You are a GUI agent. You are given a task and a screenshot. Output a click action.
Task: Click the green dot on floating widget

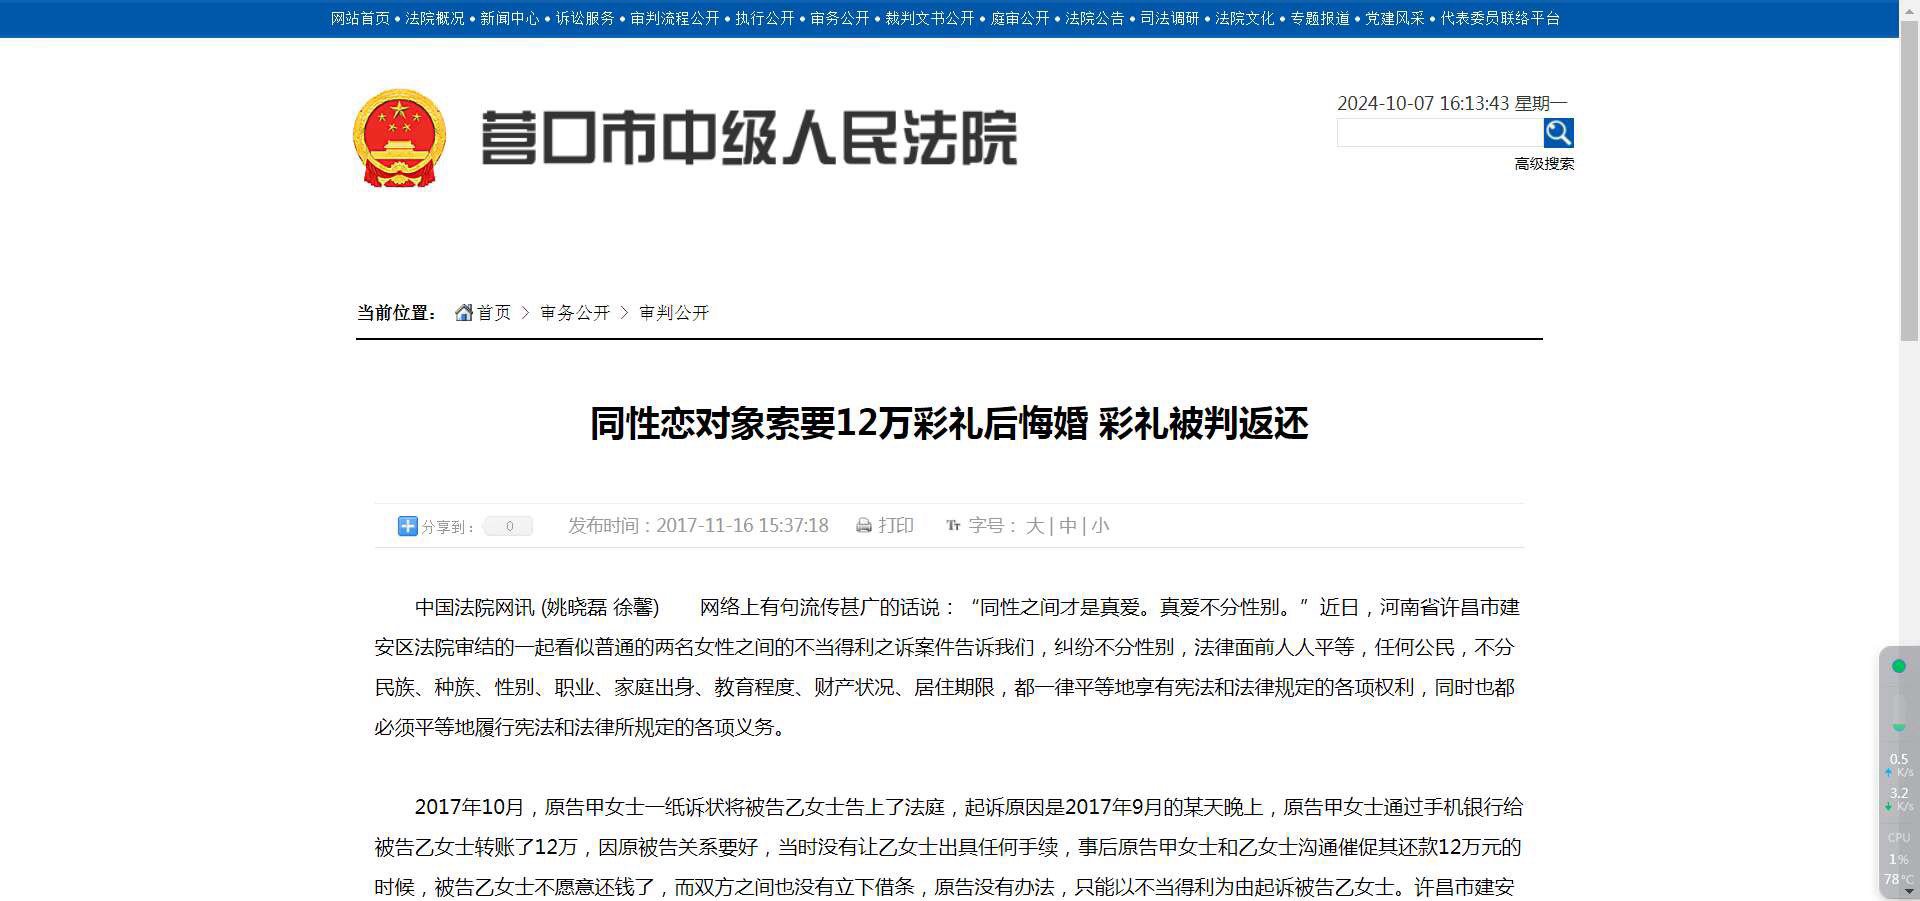click(1899, 666)
